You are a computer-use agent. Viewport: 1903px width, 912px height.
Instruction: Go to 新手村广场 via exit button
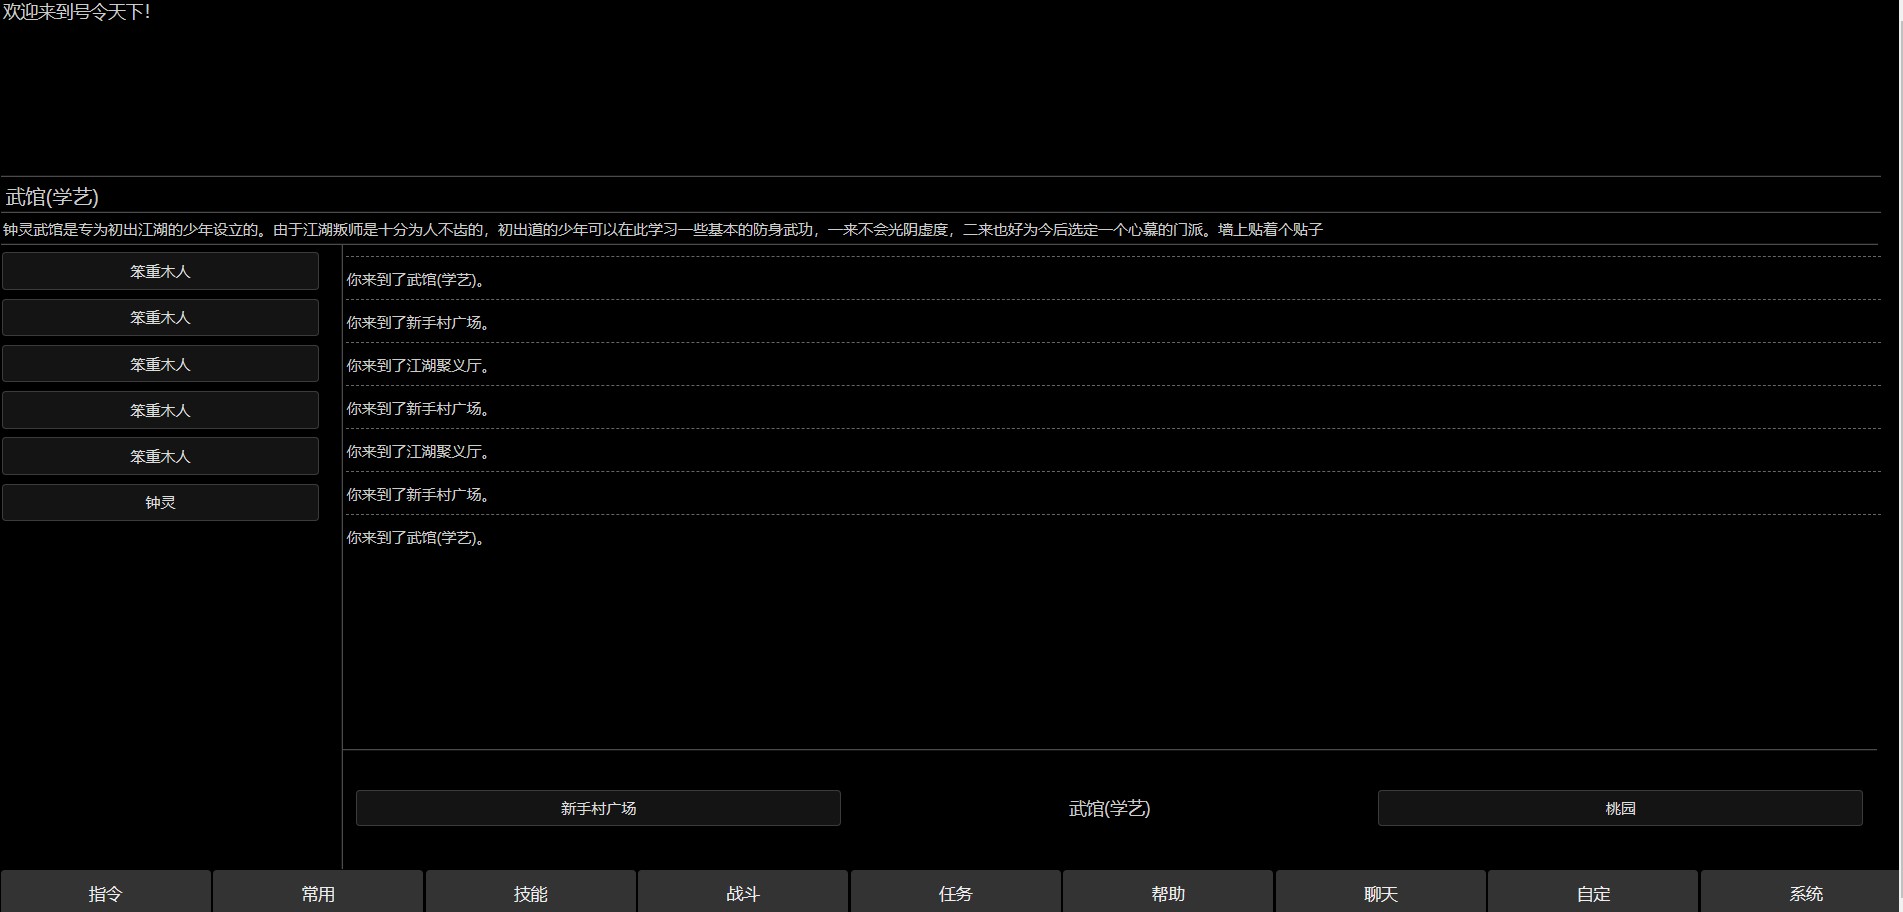[598, 808]
